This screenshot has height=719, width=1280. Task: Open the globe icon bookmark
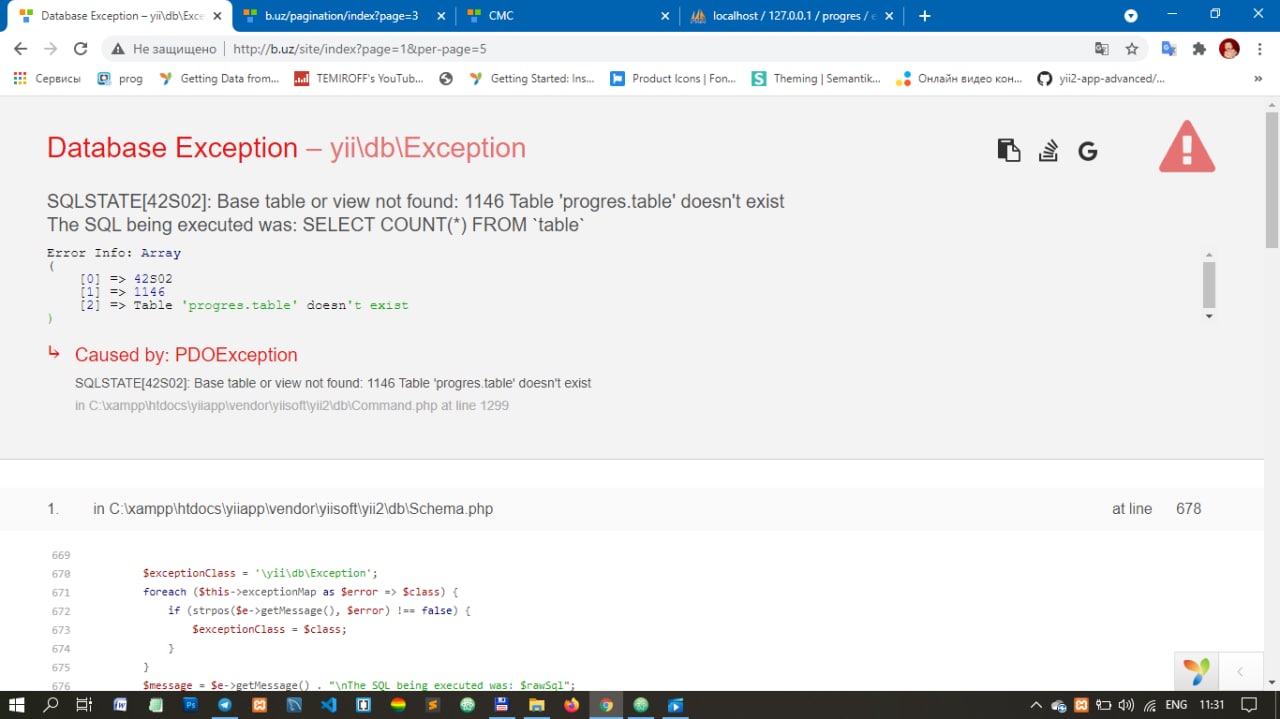tap(446, 78)
